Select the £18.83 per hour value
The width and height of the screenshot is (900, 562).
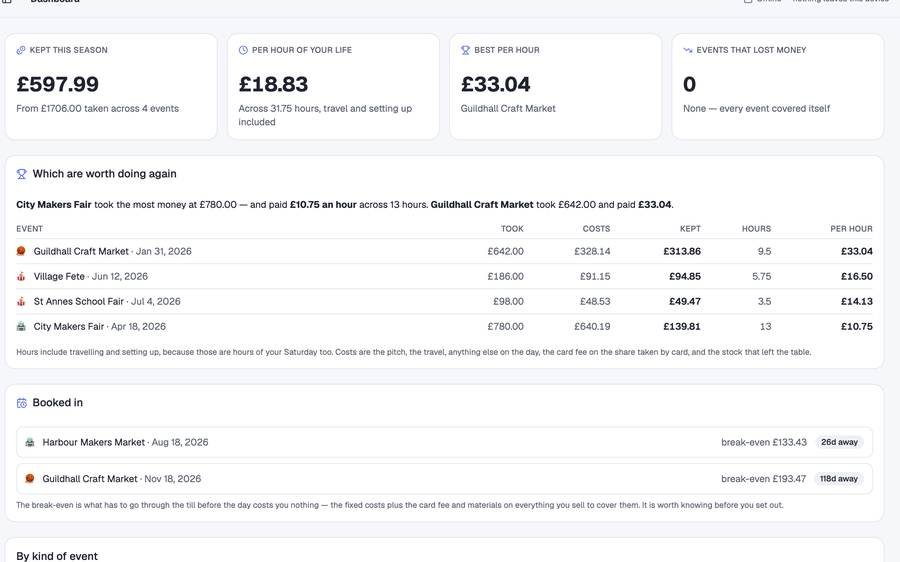273,84
